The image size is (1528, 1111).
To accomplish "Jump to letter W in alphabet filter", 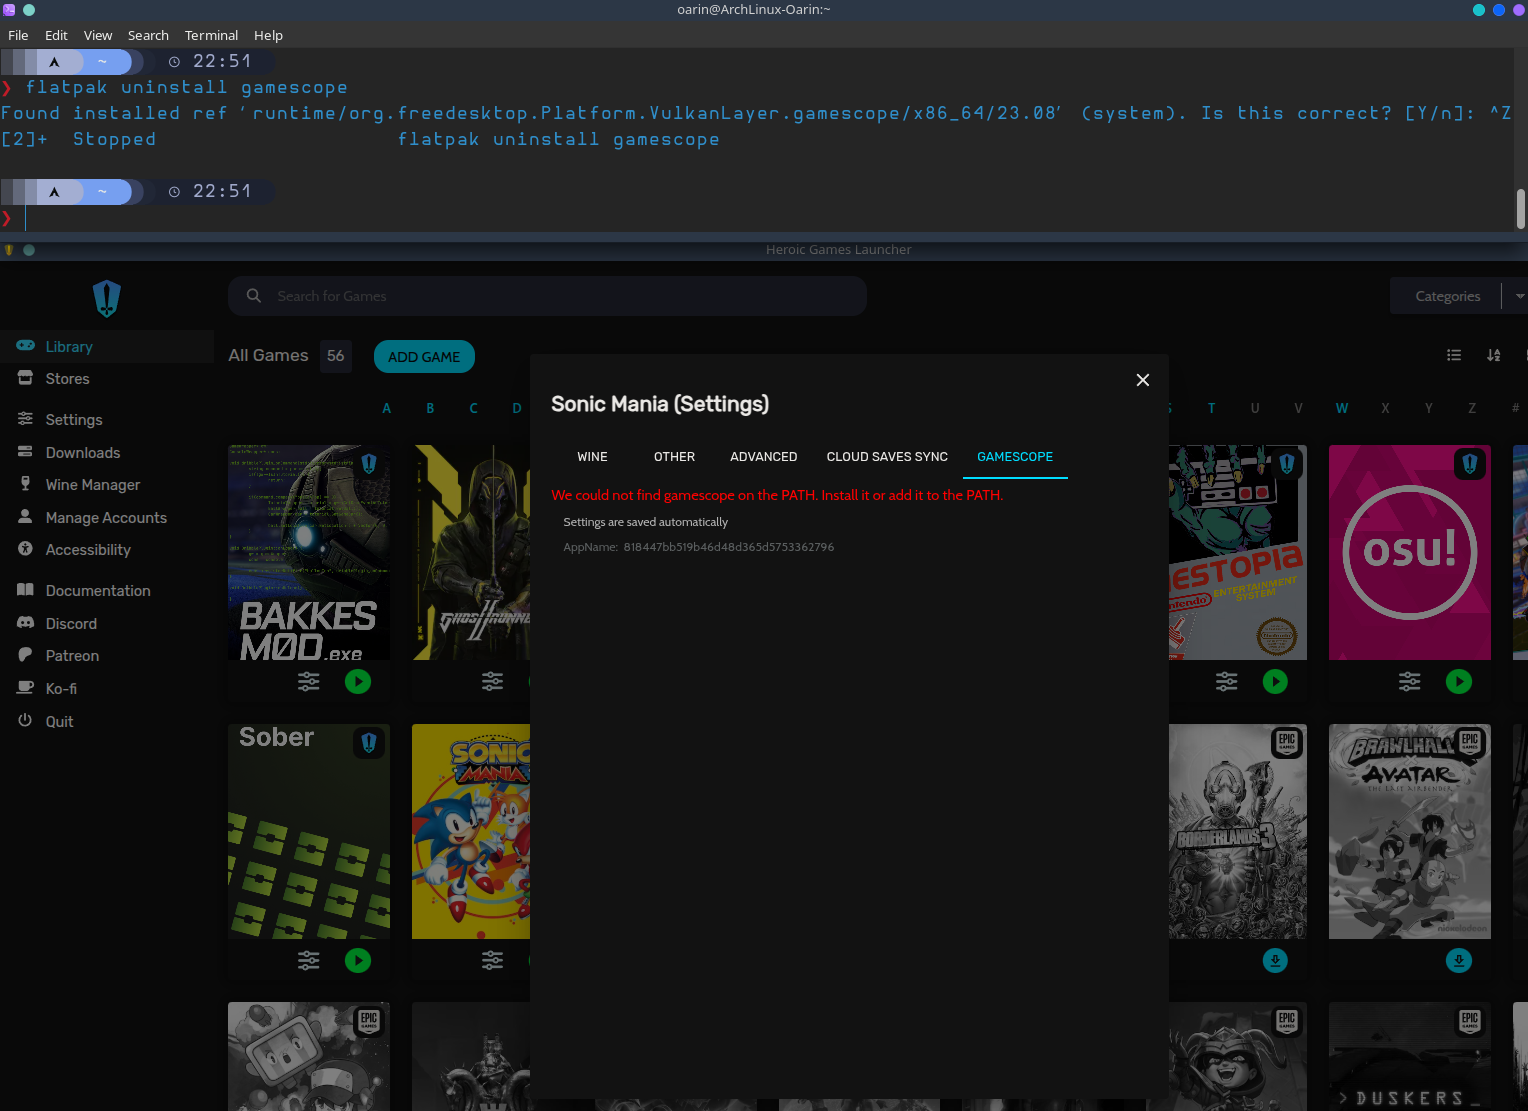I will coord(1342,408).
